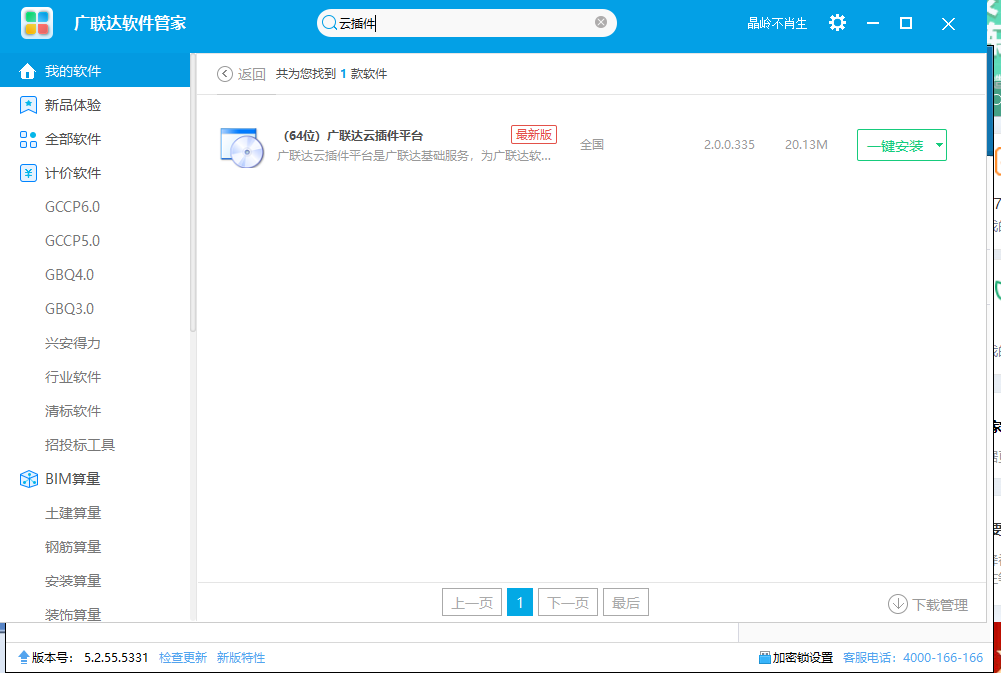Click the yen icon beside 计价软件
The width and height of the screenshot is (1001, 673).
pos(28,173)
